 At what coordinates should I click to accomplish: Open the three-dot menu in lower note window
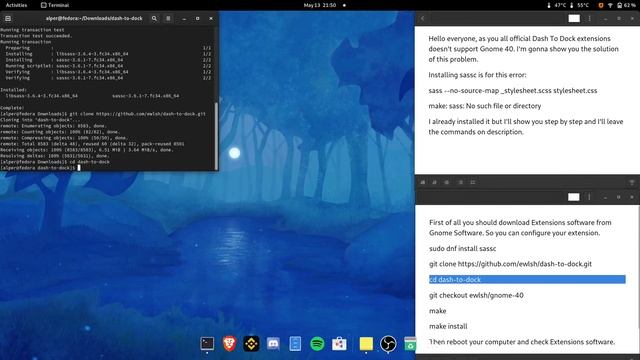tap(589, 197)
